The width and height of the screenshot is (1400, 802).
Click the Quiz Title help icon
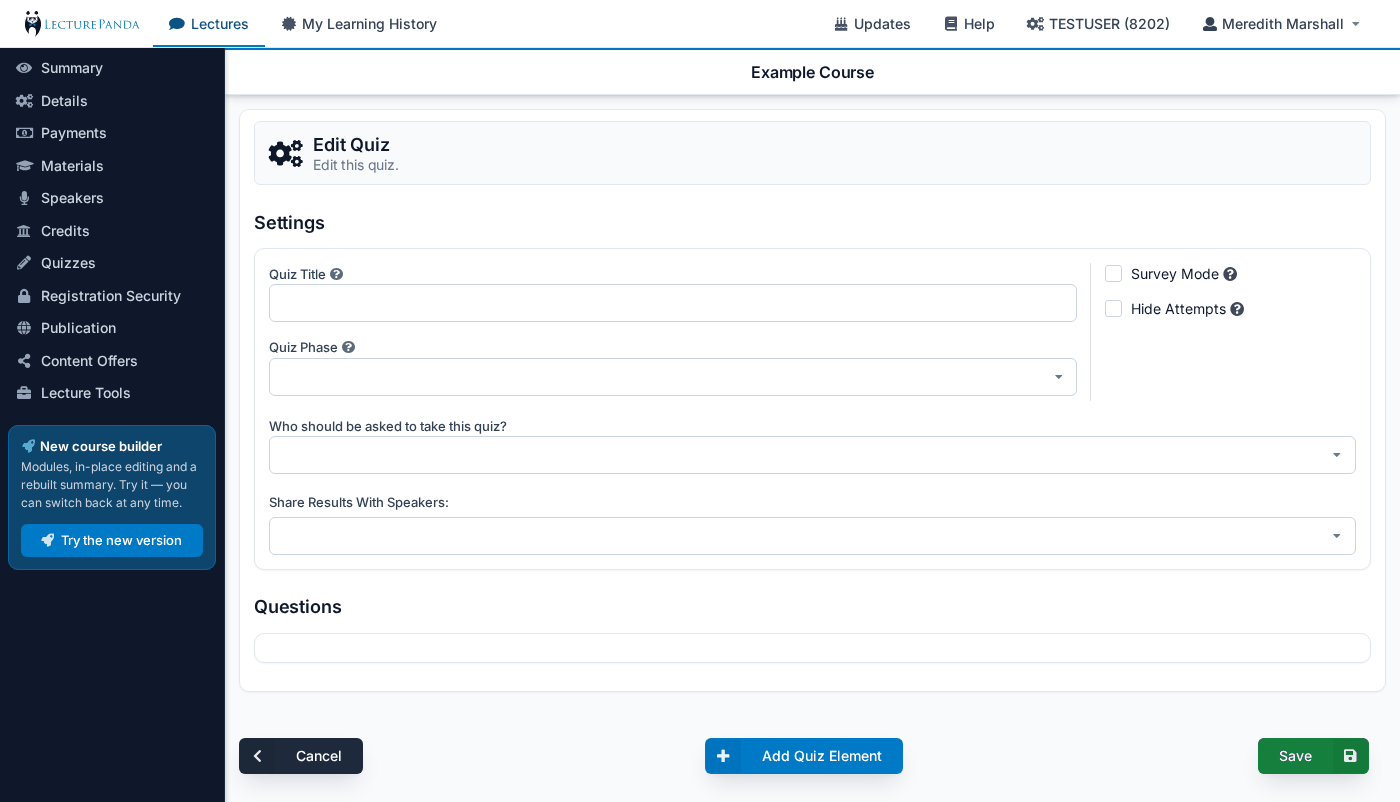(x=337, y=274)
